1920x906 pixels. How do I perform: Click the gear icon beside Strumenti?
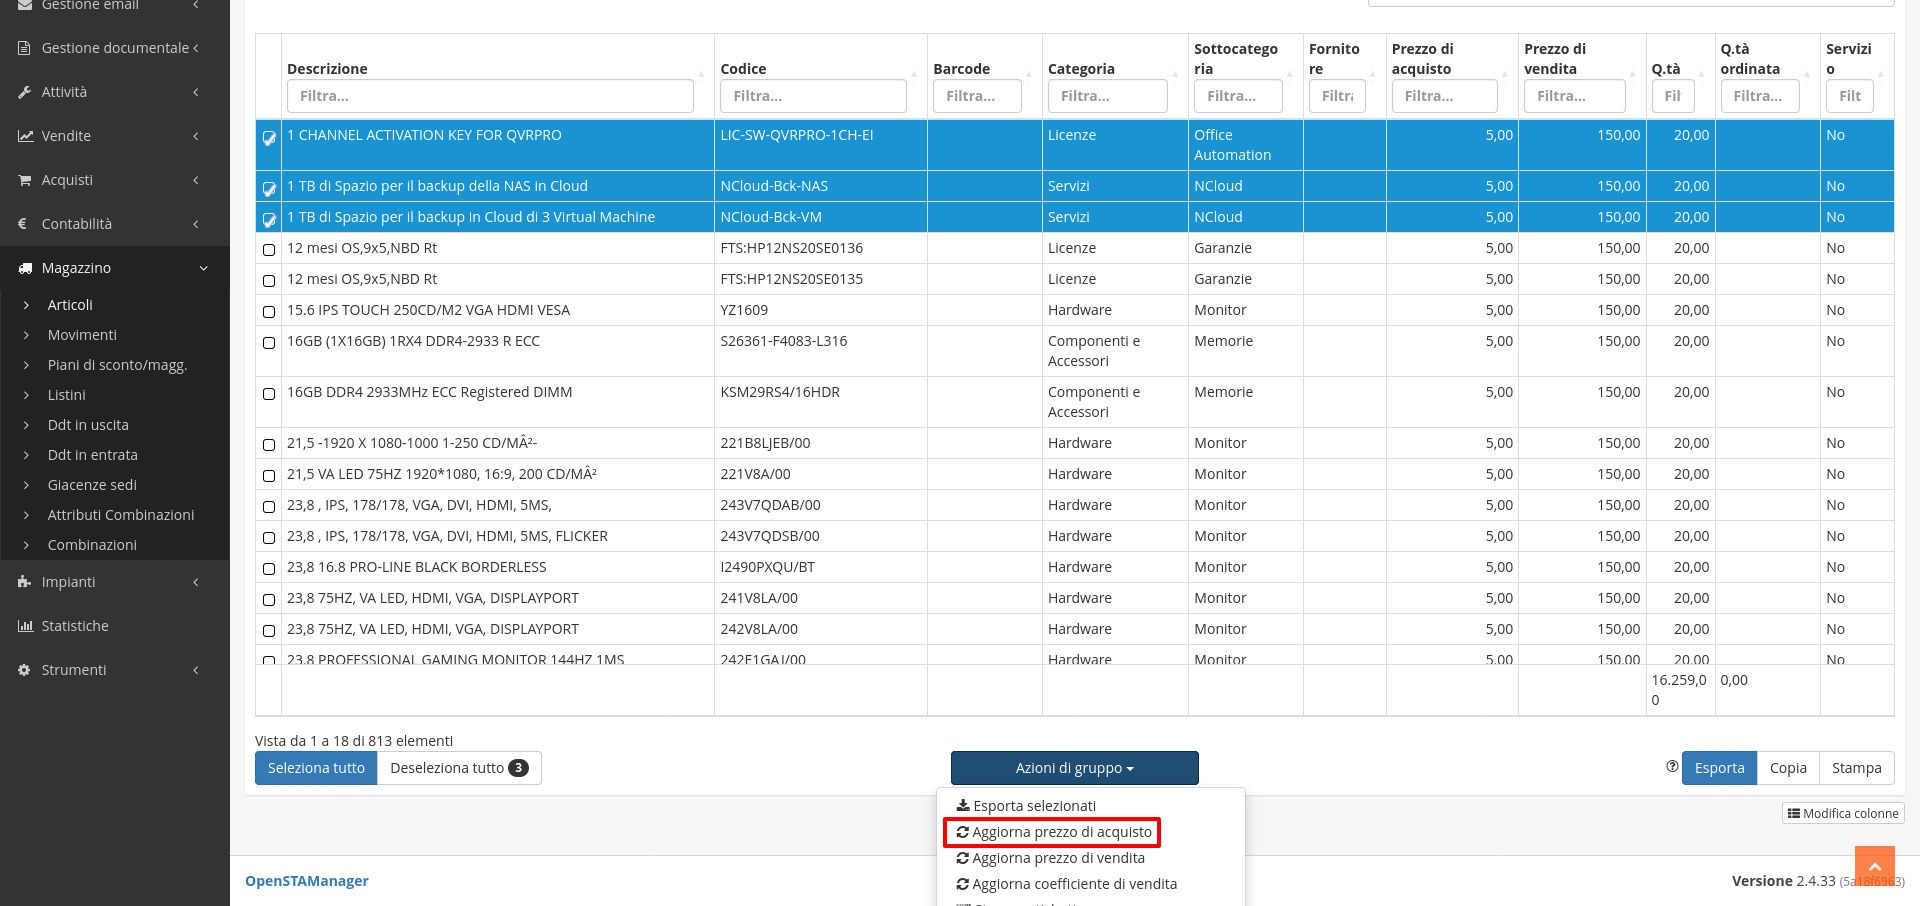point(25,670)
